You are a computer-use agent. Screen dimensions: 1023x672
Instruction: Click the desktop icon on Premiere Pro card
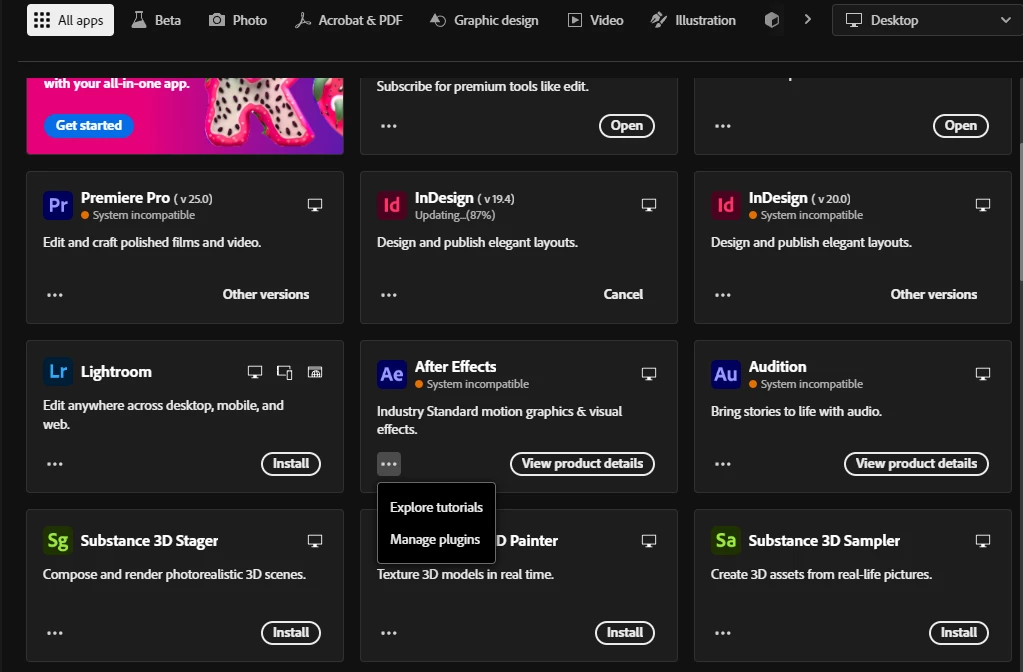click(314, 205)
